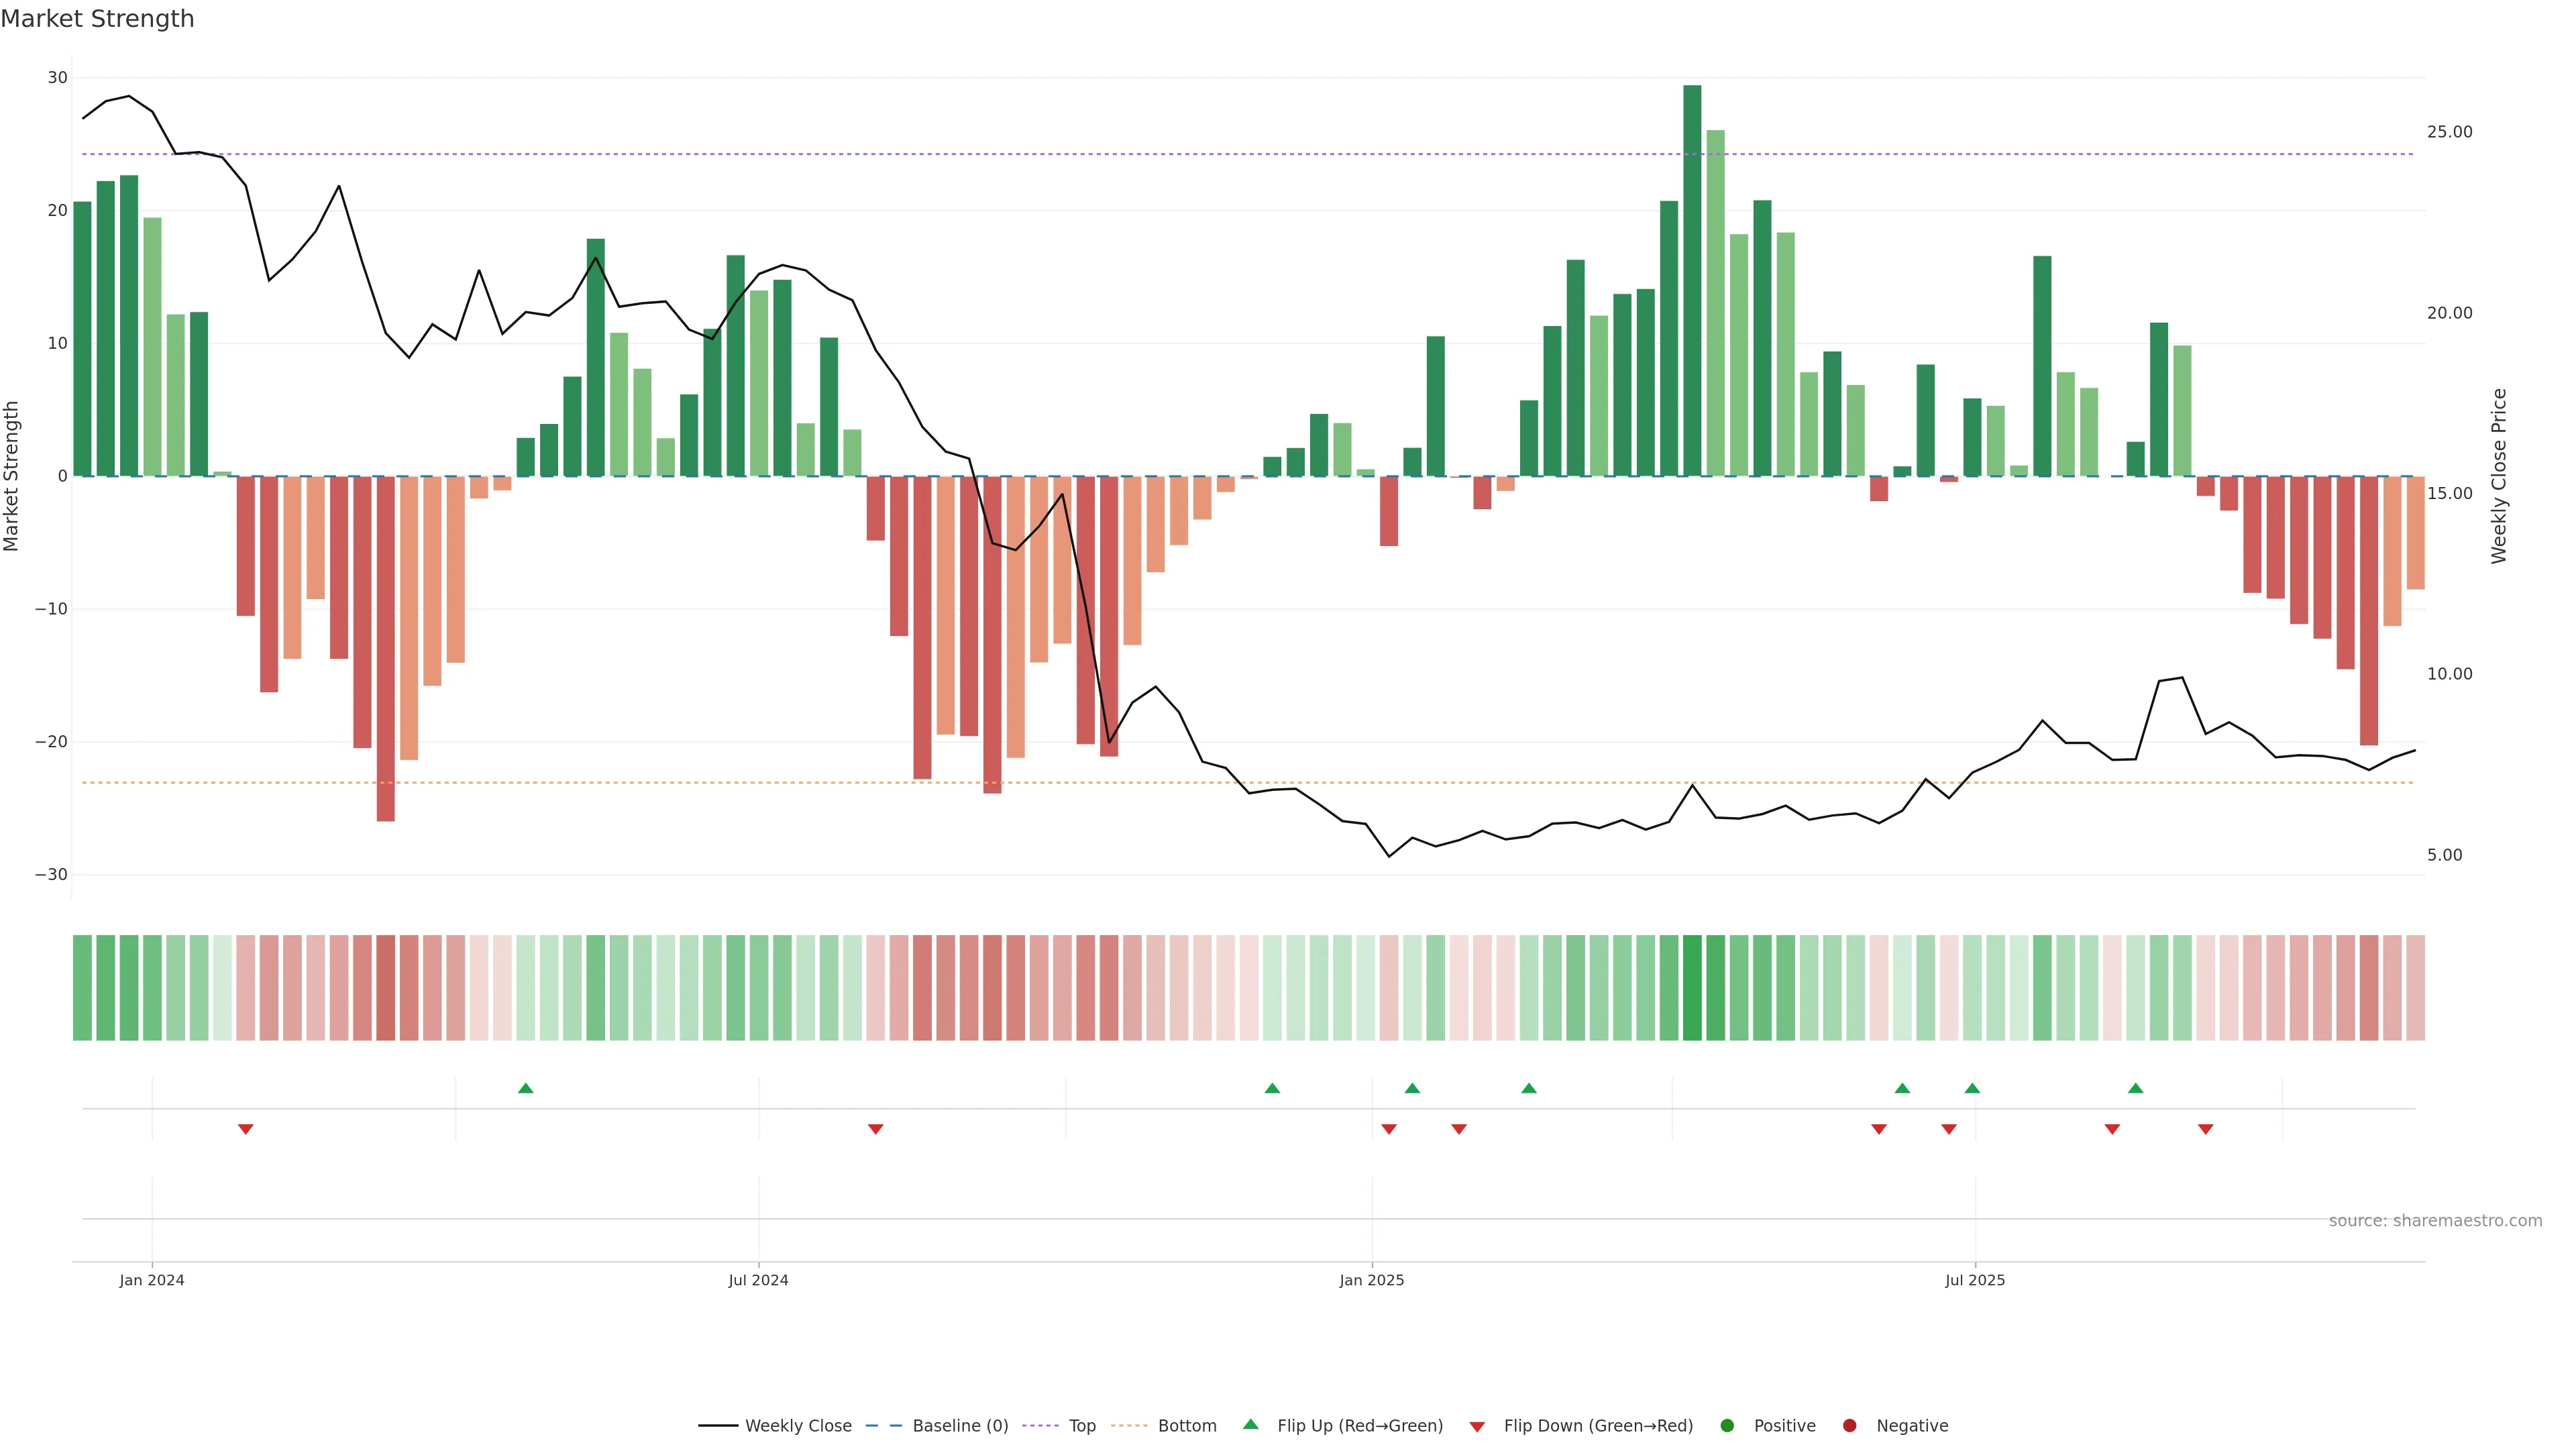Click the Flip Down red triangle legend icon
2576x1449 pixels.
pyautogui.click(x=1477, y=1427)
